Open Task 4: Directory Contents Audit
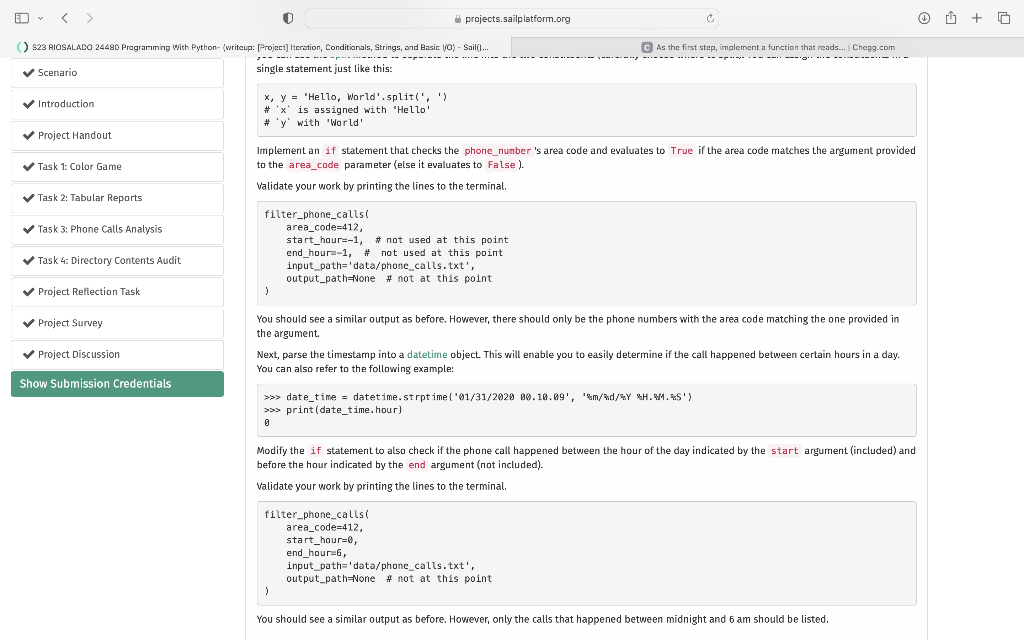This screenshot has height=640, width=1024. [x=118, y=261]
